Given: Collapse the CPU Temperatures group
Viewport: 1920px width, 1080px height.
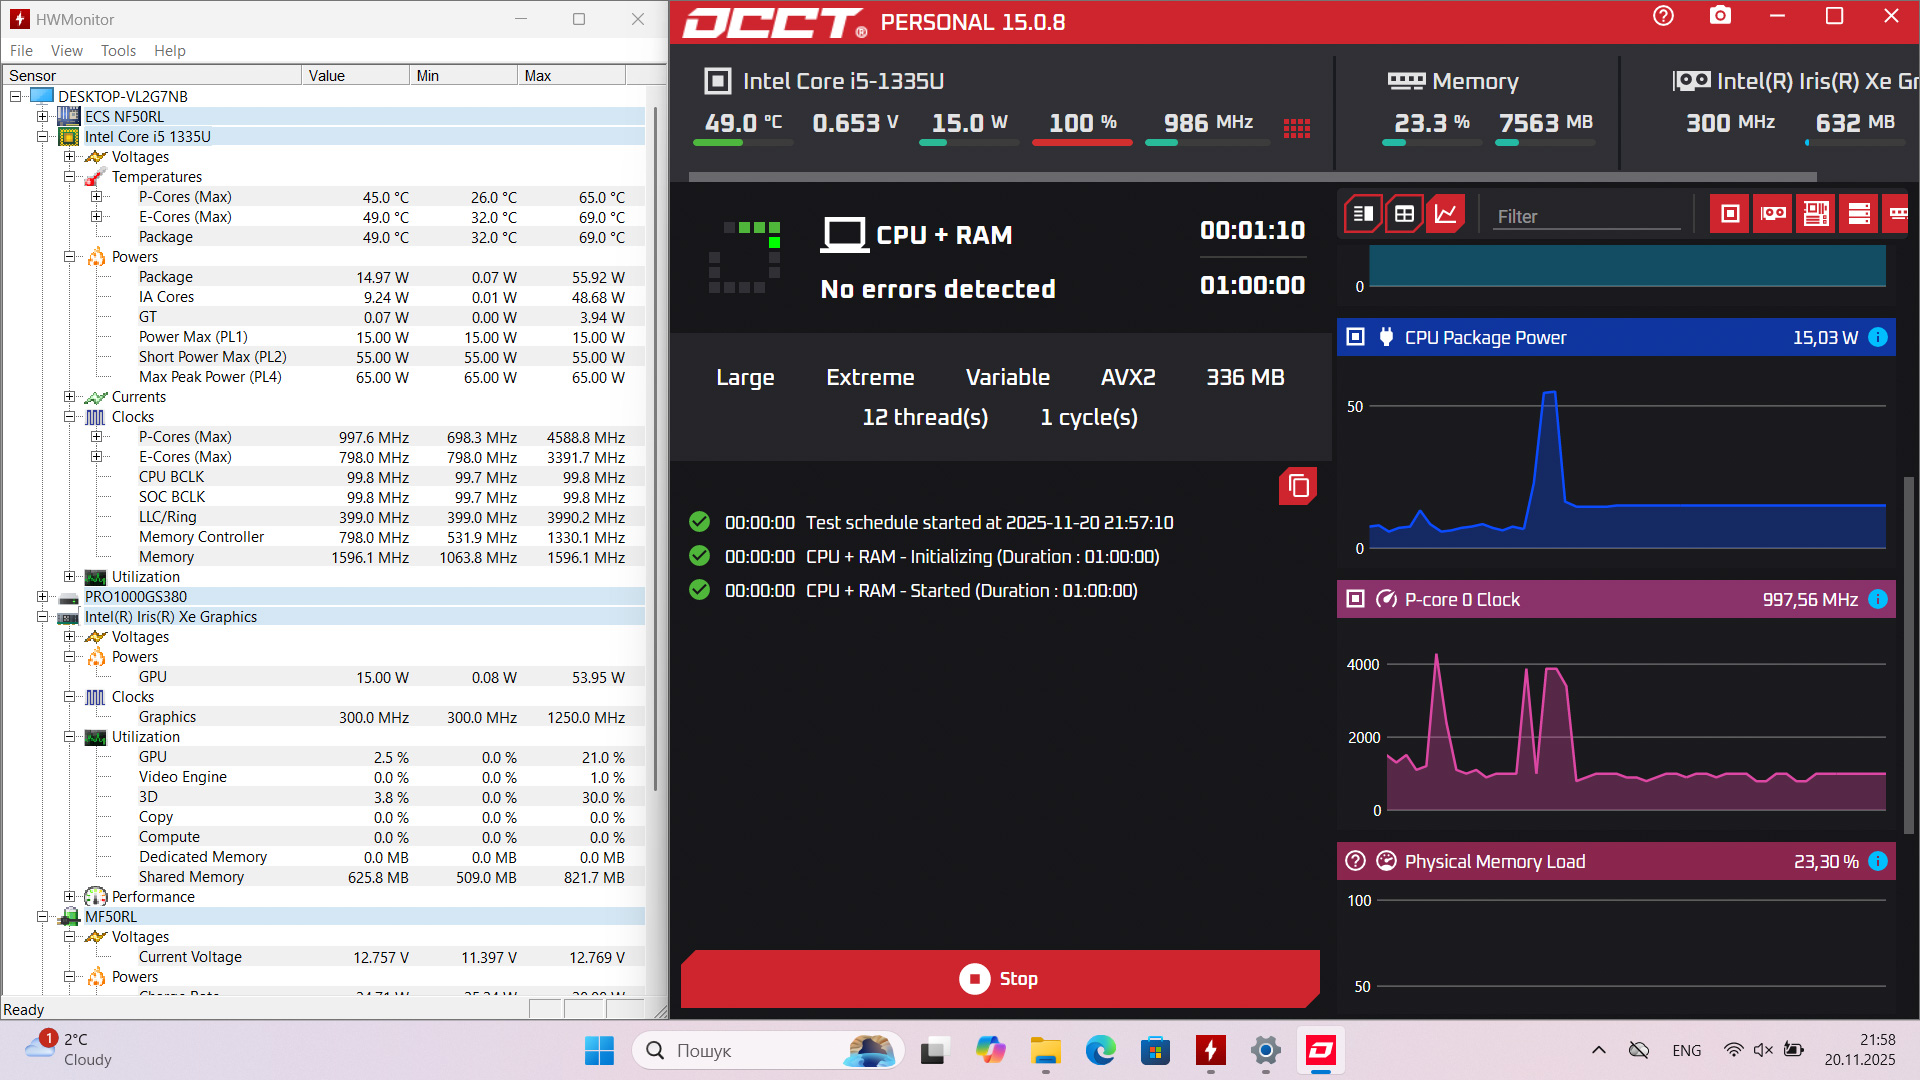Looking at the screenshot, I should tap(70, 177).
